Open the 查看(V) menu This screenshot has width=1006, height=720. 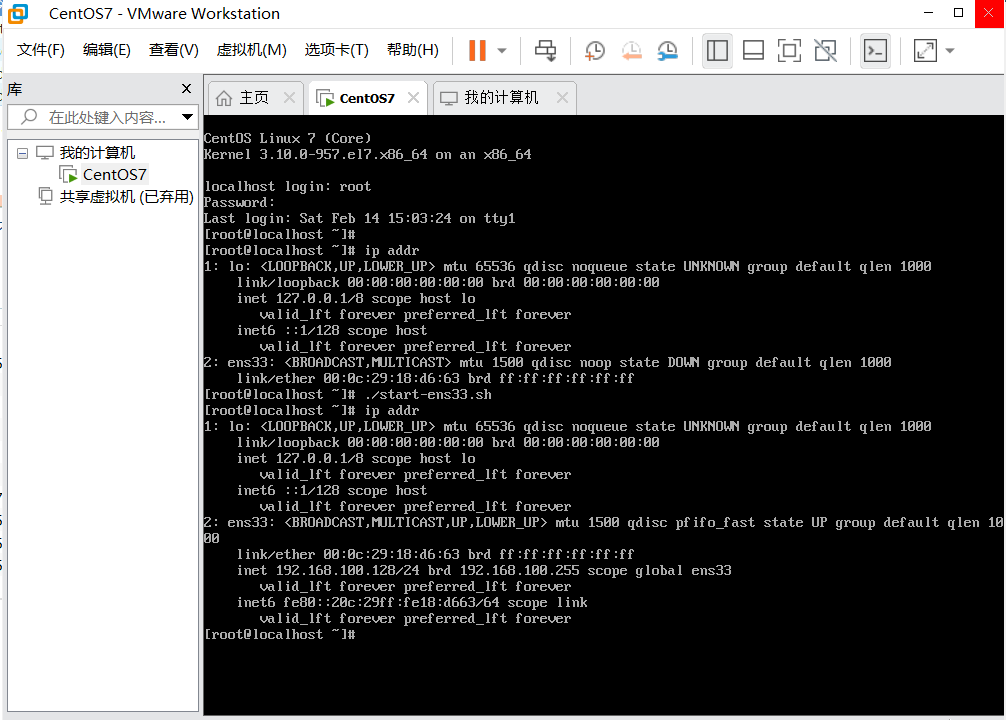coord(174,50)
